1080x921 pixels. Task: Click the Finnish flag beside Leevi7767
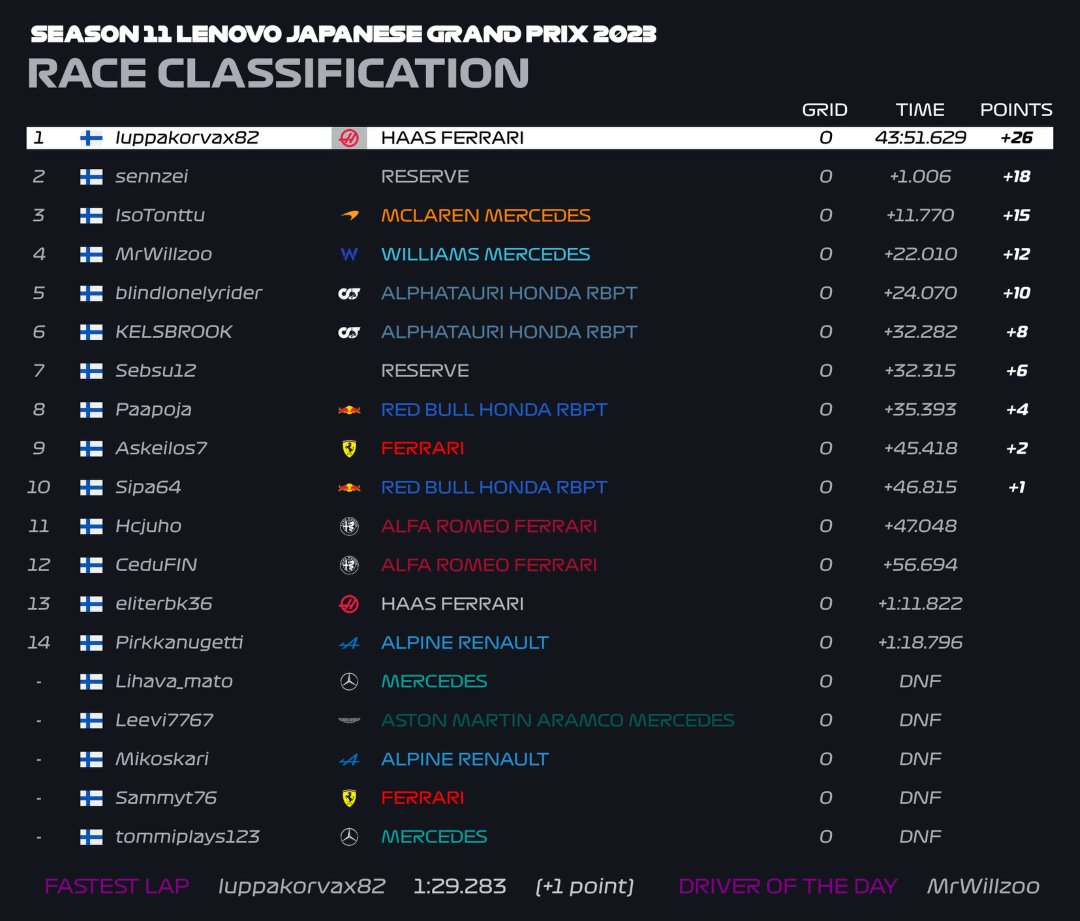pos(91,721)
